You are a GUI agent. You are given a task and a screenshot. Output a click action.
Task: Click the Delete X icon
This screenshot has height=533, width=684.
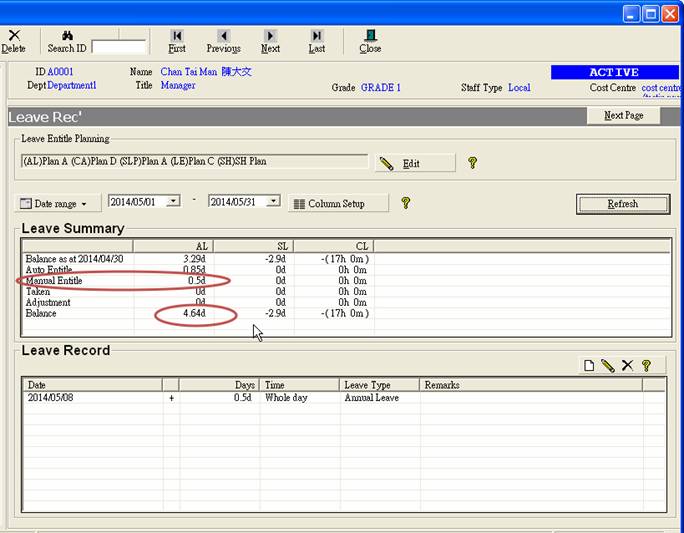pyautogui.click(x=14, y=35)
